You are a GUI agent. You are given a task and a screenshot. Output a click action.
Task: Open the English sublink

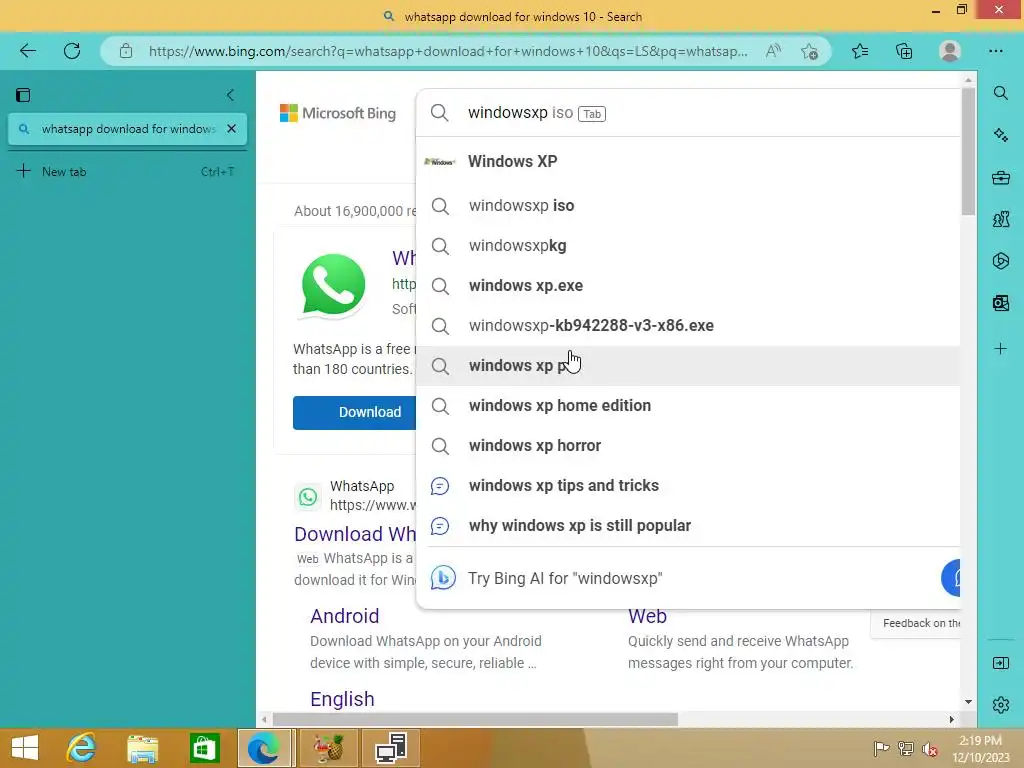[342, 699]
